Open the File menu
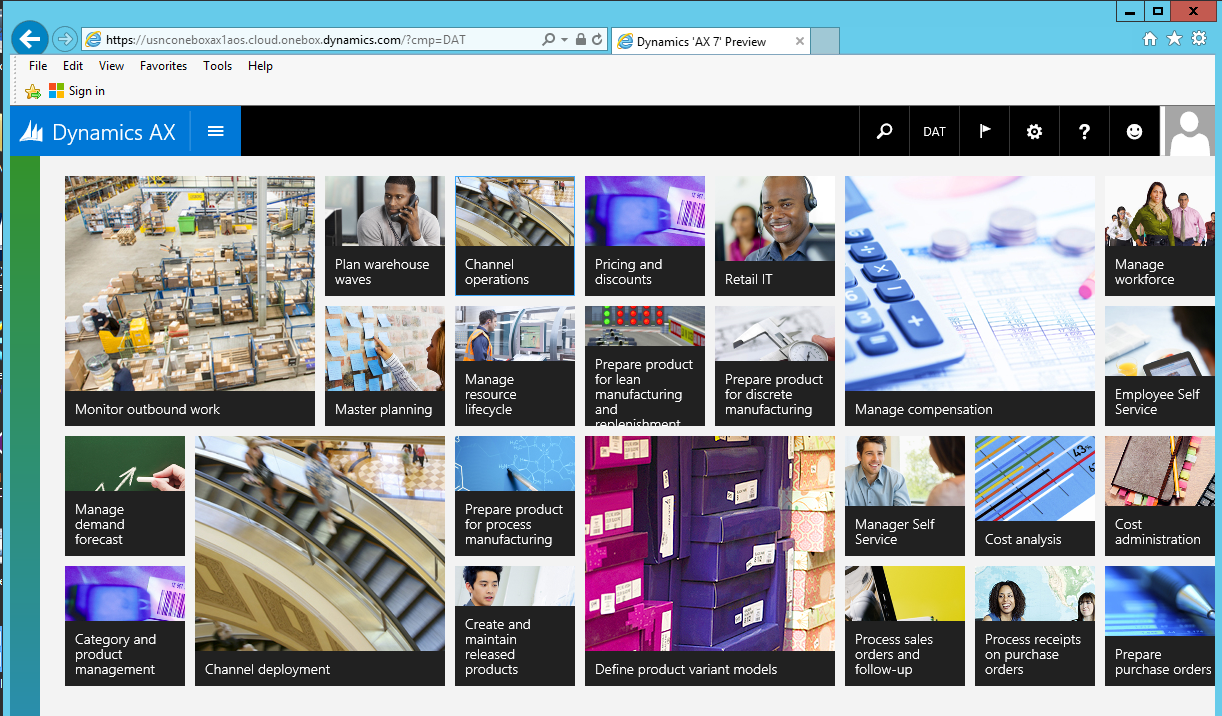The image size is (1222, 716). pos(38,66)
